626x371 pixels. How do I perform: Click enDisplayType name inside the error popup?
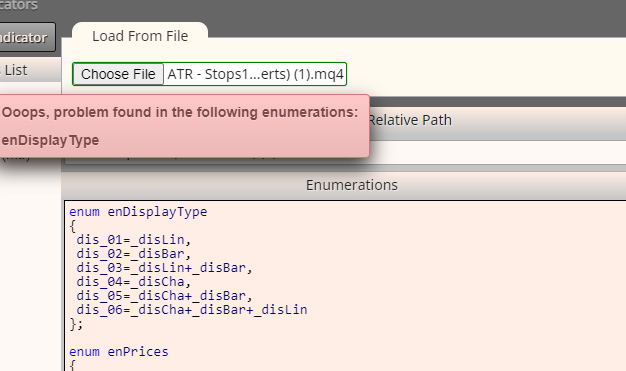click(x=50, y=141)
